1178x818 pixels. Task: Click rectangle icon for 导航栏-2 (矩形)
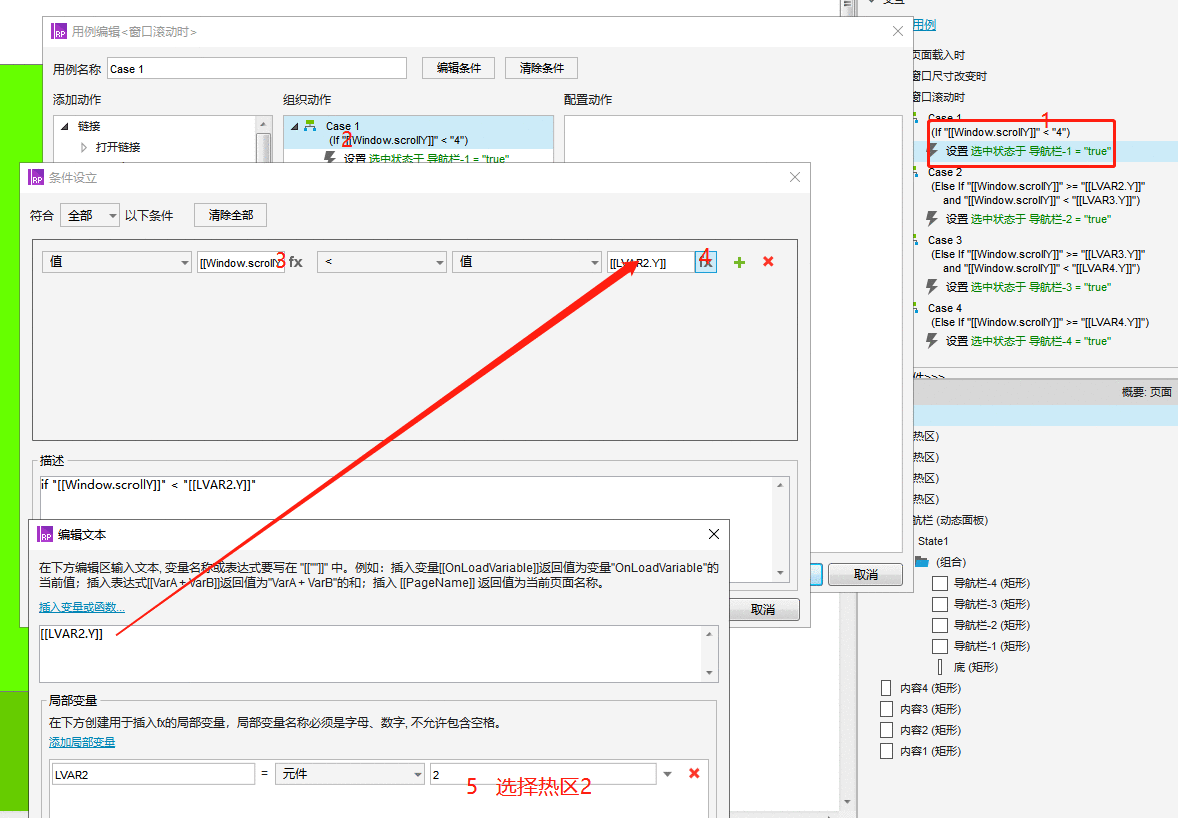click(940, 625)
